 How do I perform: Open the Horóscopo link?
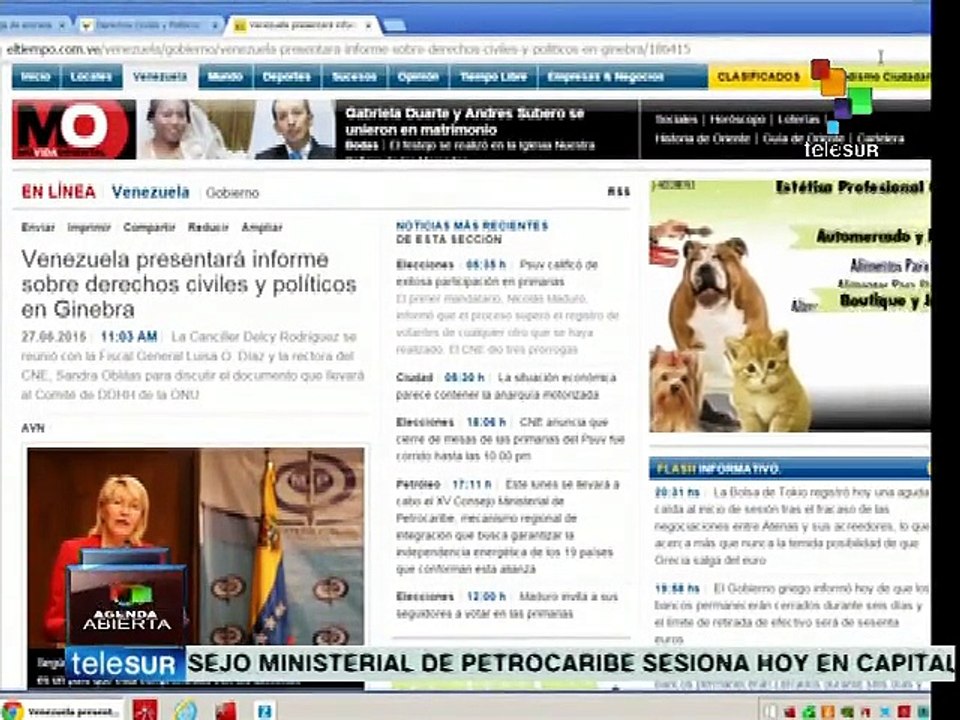[737, 119]
